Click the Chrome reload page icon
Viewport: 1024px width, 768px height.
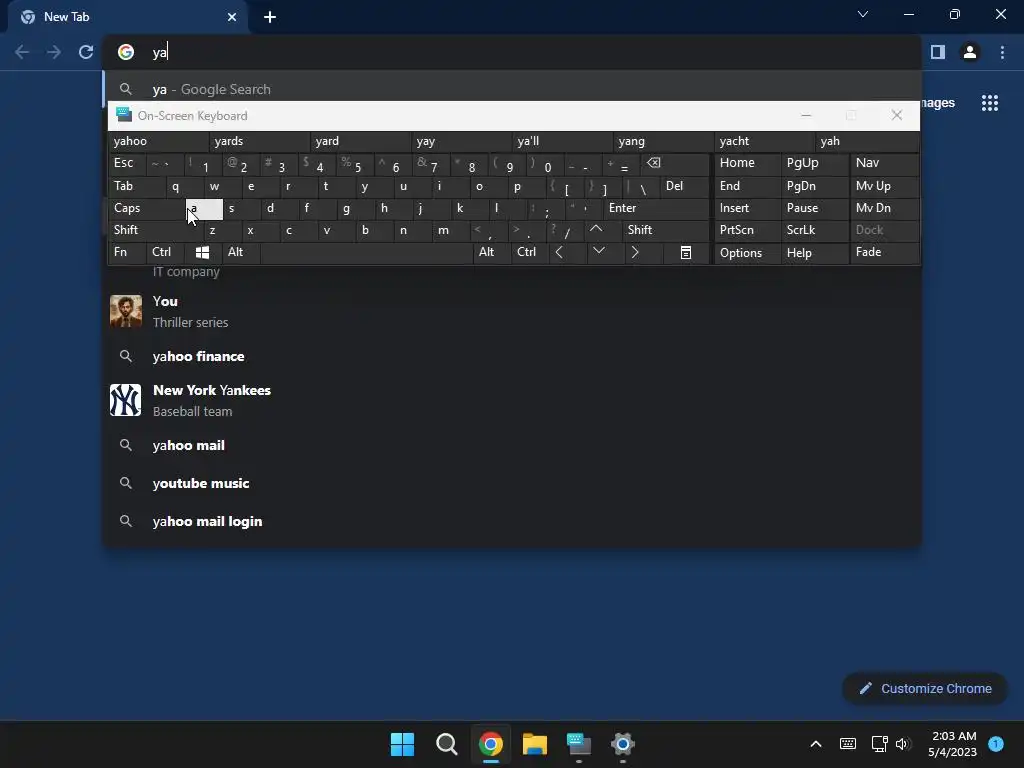pos(86,52)
